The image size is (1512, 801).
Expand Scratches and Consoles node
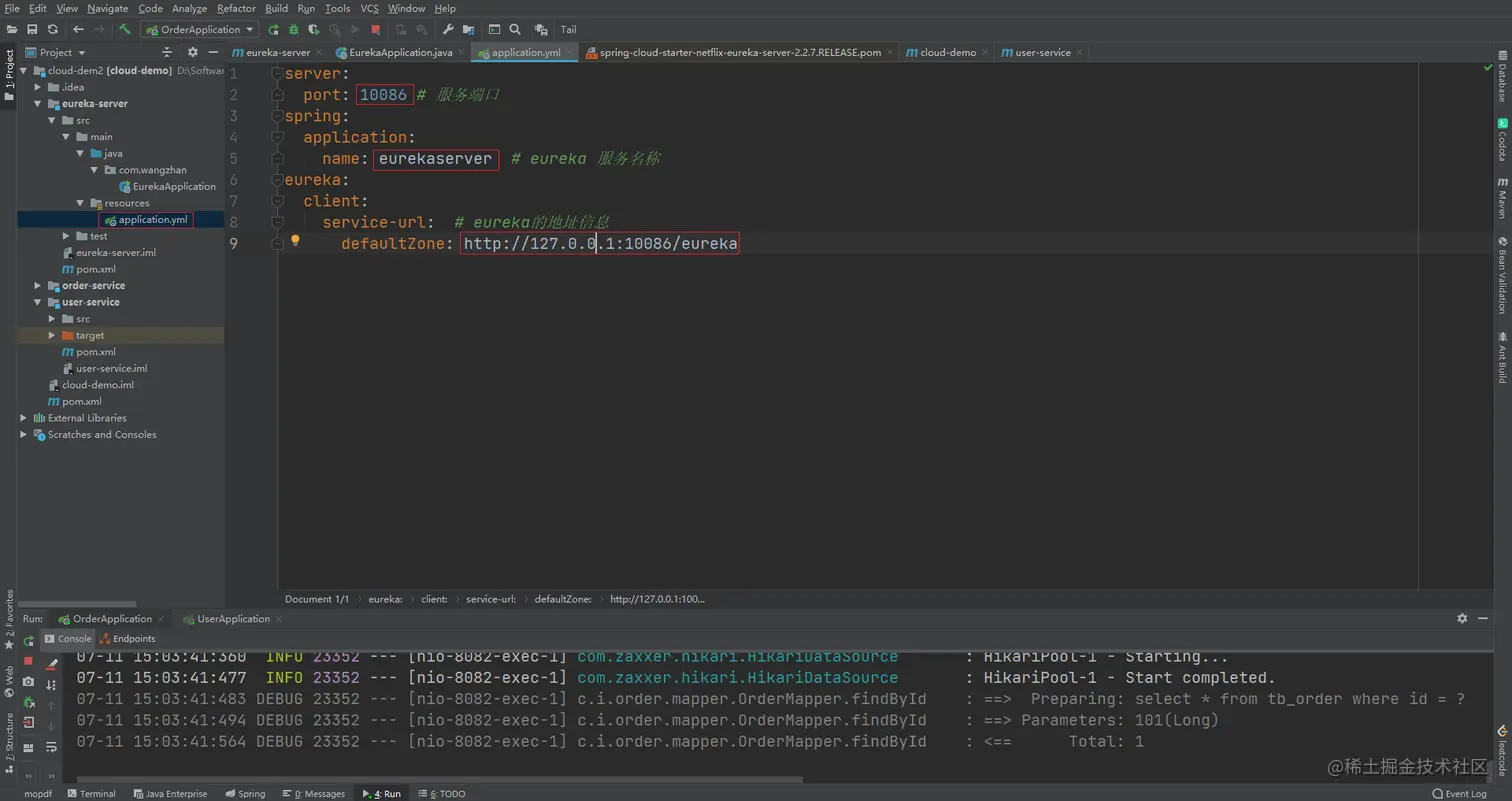(x=24, y=435)
